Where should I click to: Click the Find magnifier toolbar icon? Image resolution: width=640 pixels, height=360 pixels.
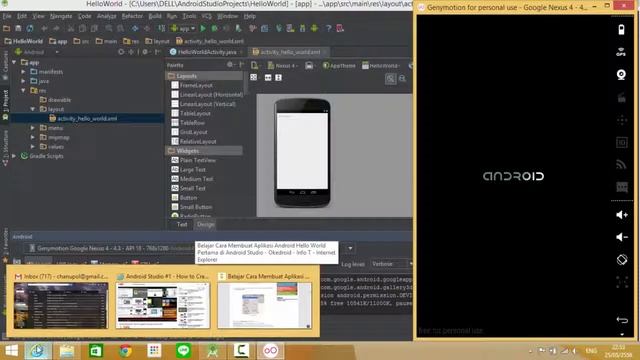[x=109, y=29]
